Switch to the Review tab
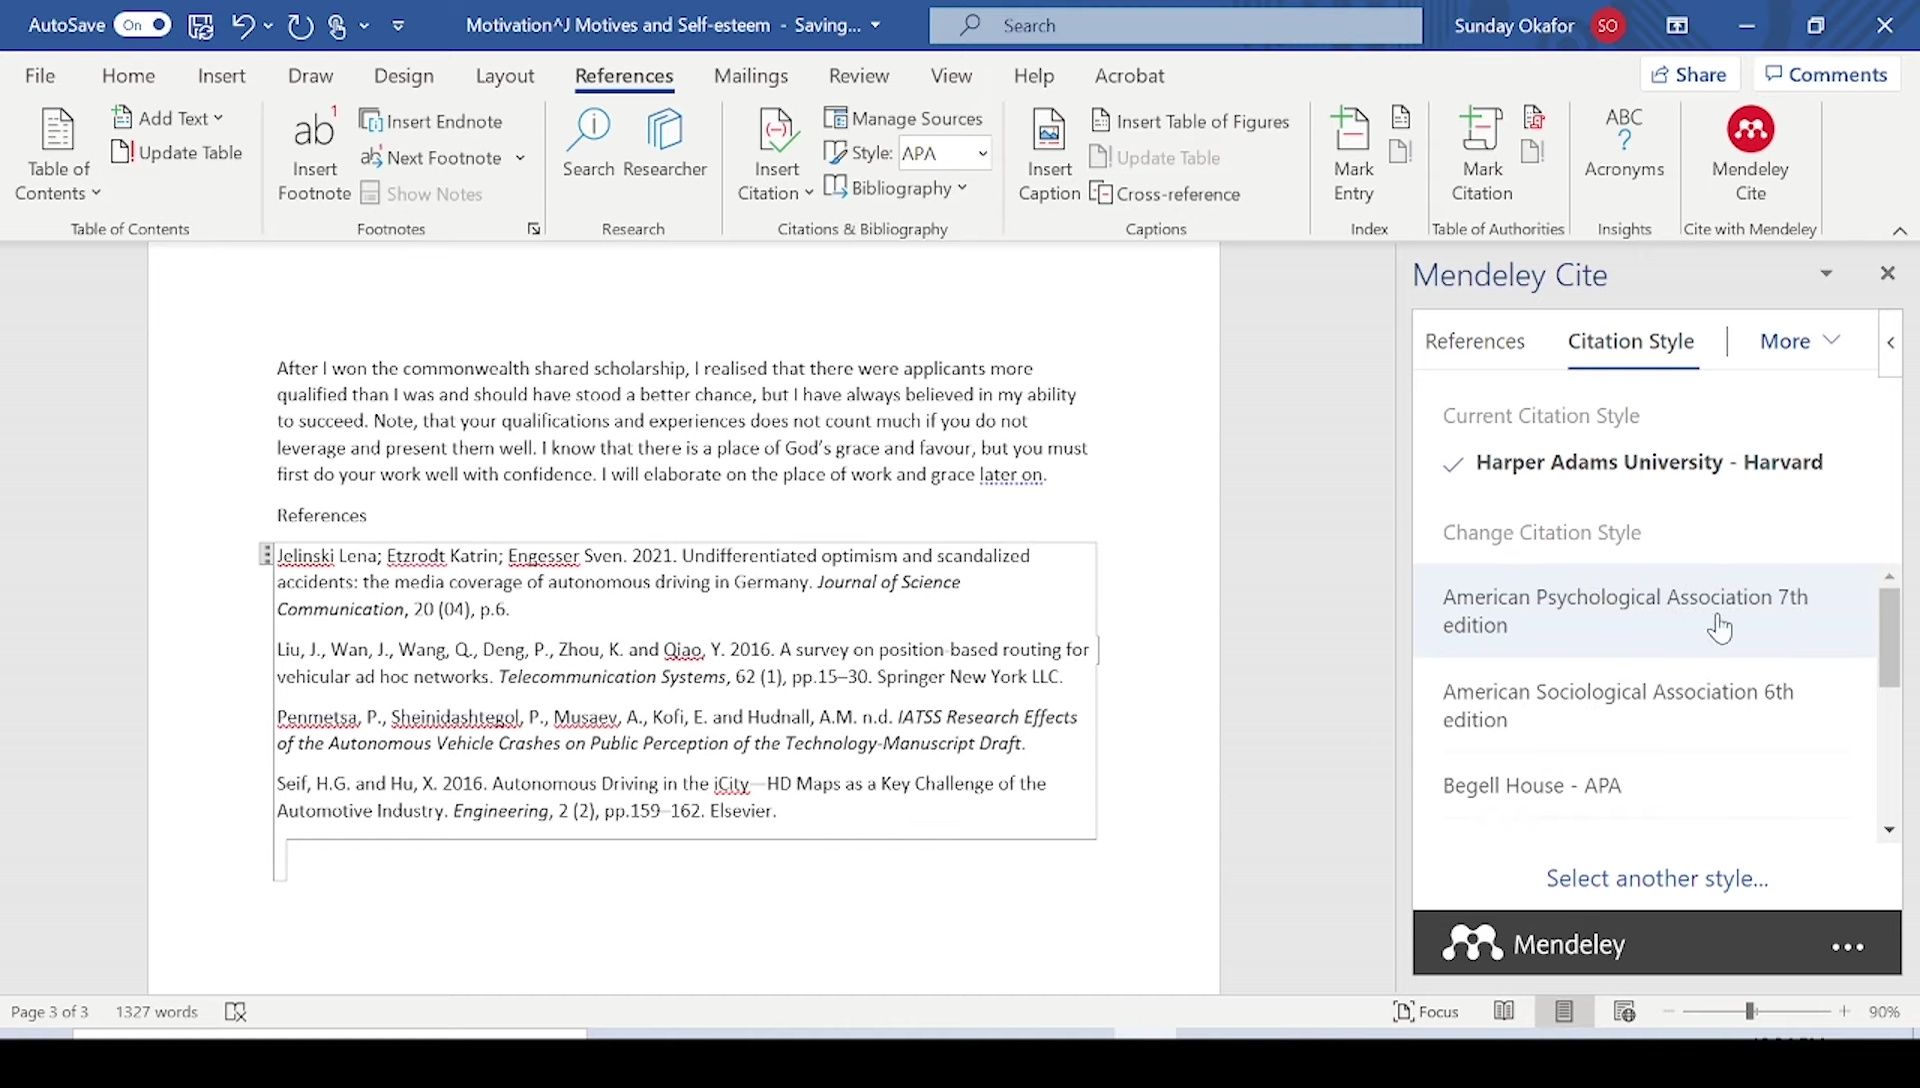Screen dimensions: 1920x1088 click(858, 76)
